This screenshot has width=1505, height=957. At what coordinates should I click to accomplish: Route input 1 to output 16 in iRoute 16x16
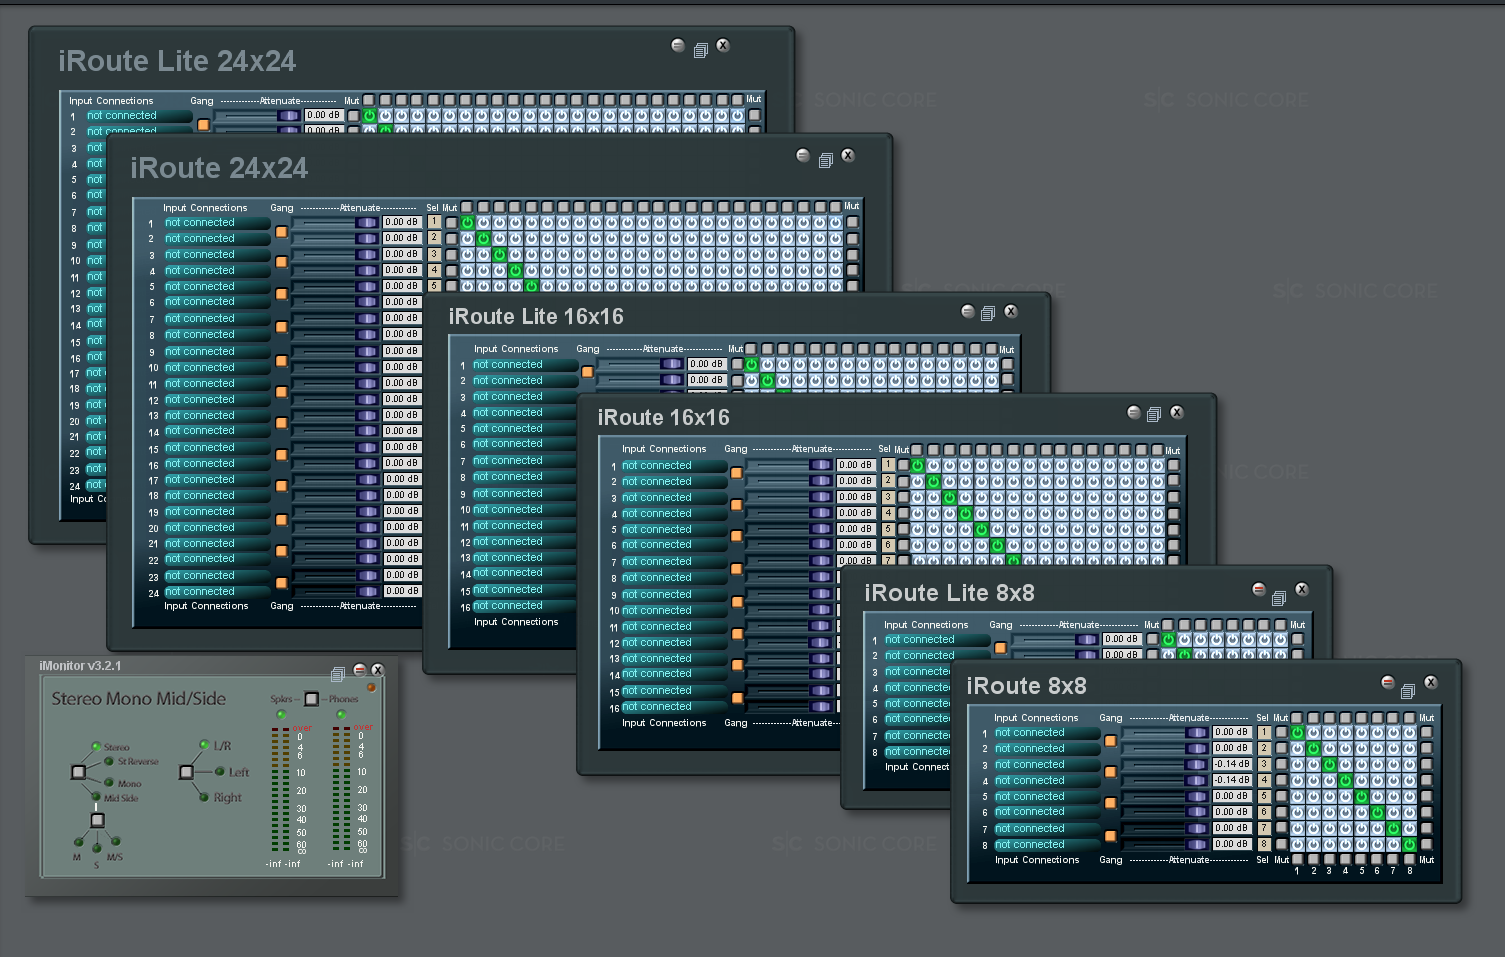coord(1157,465)
